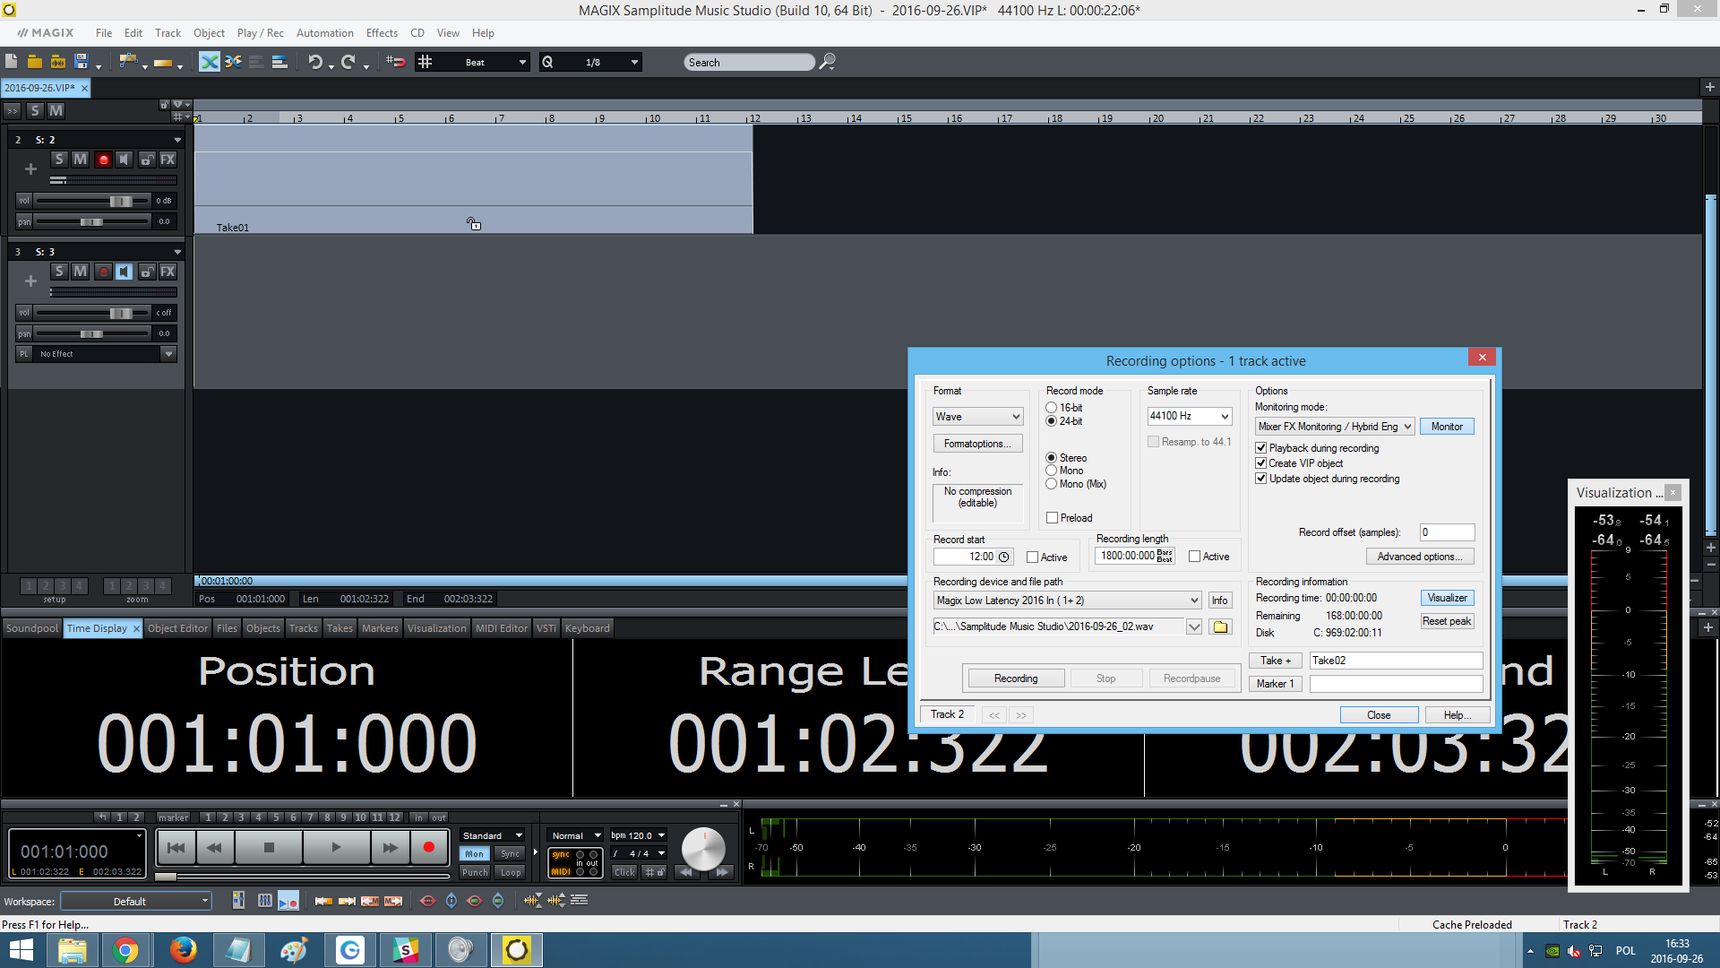Screen dimensions: 1720x968
Task: Open the Monitoring mode dropdown
Action: [x=1334, y=427]
